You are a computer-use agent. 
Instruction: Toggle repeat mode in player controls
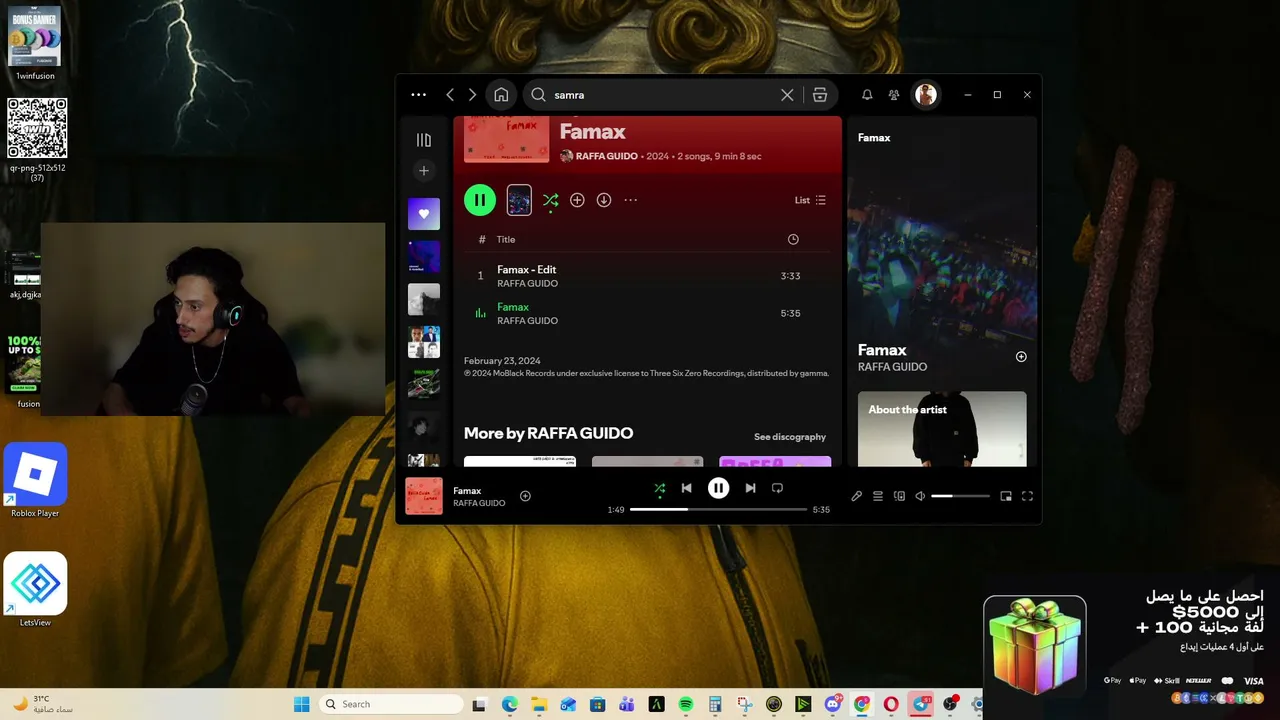(777, 488)
